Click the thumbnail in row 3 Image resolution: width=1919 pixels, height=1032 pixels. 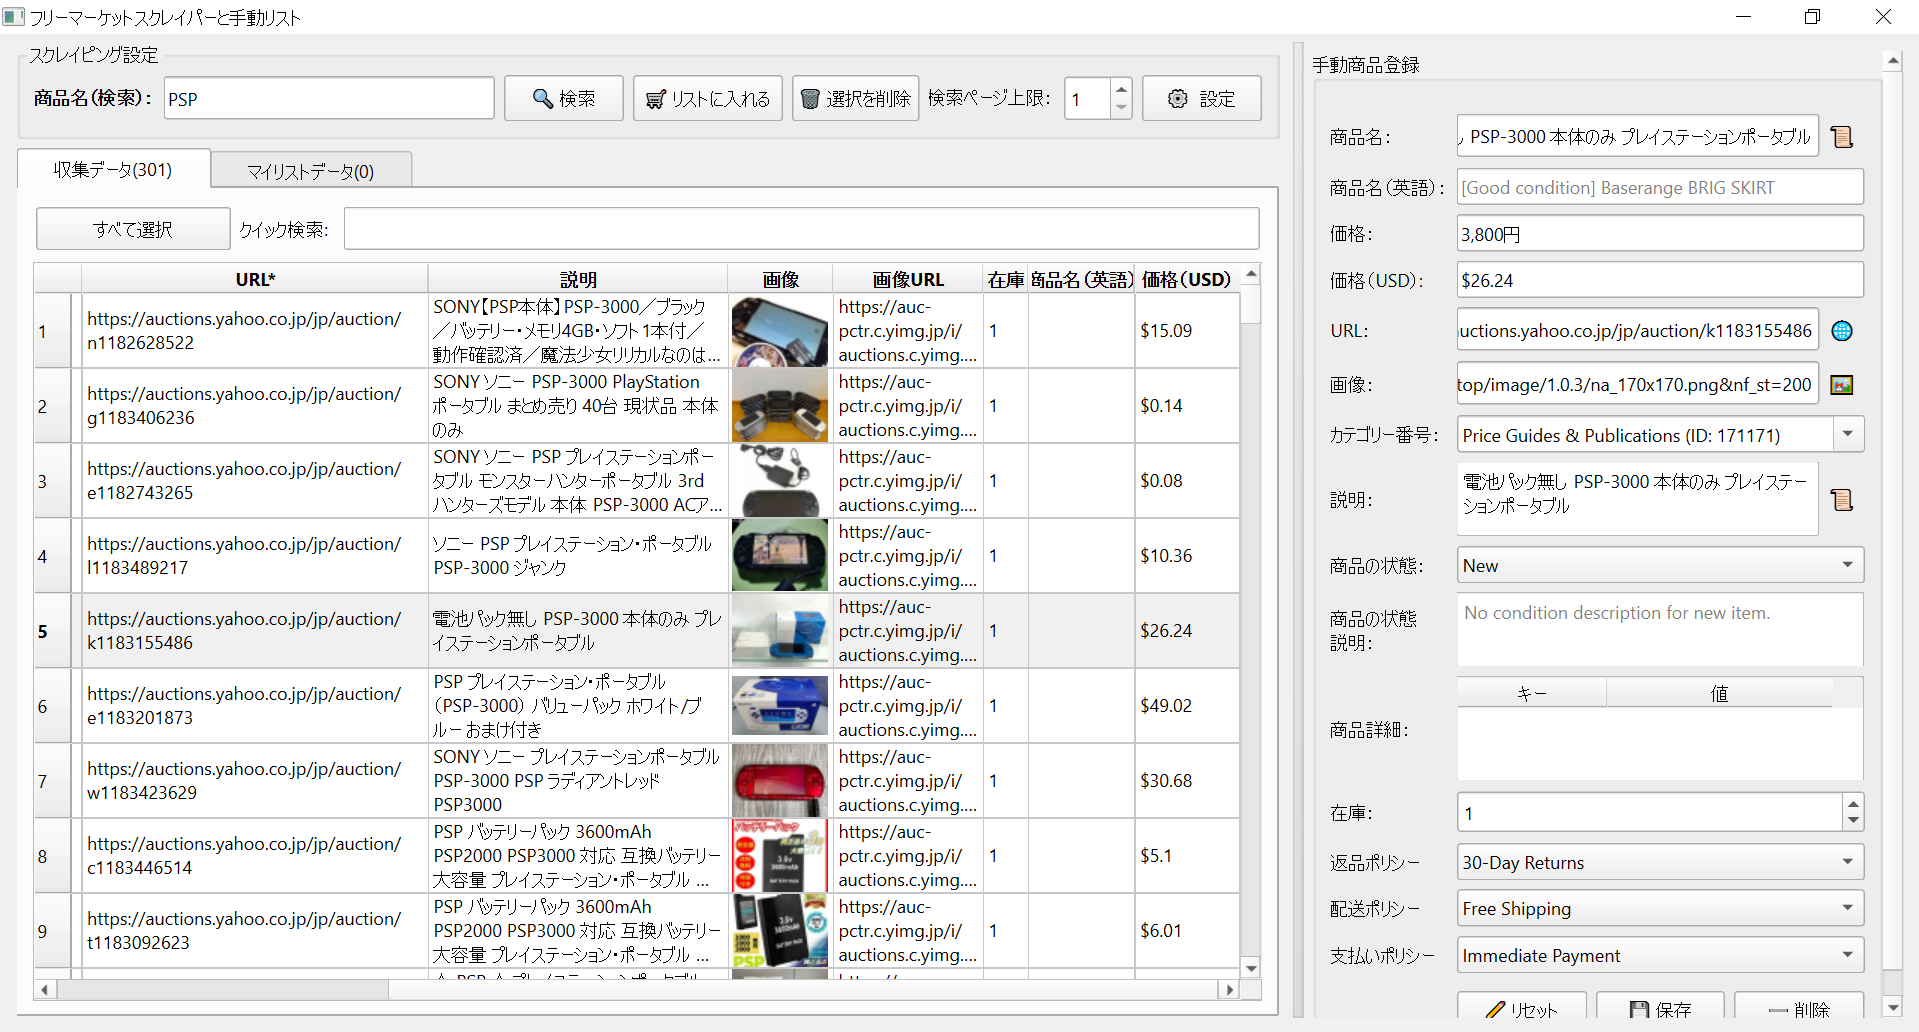pos(780,481)
